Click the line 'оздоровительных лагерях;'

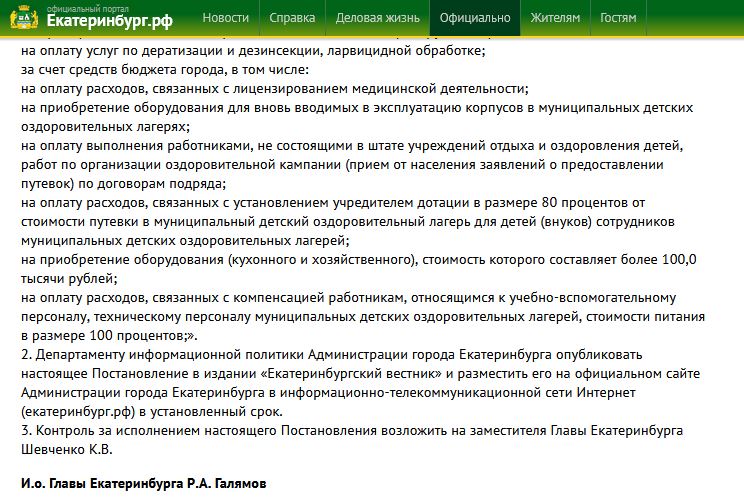[105, 127]
